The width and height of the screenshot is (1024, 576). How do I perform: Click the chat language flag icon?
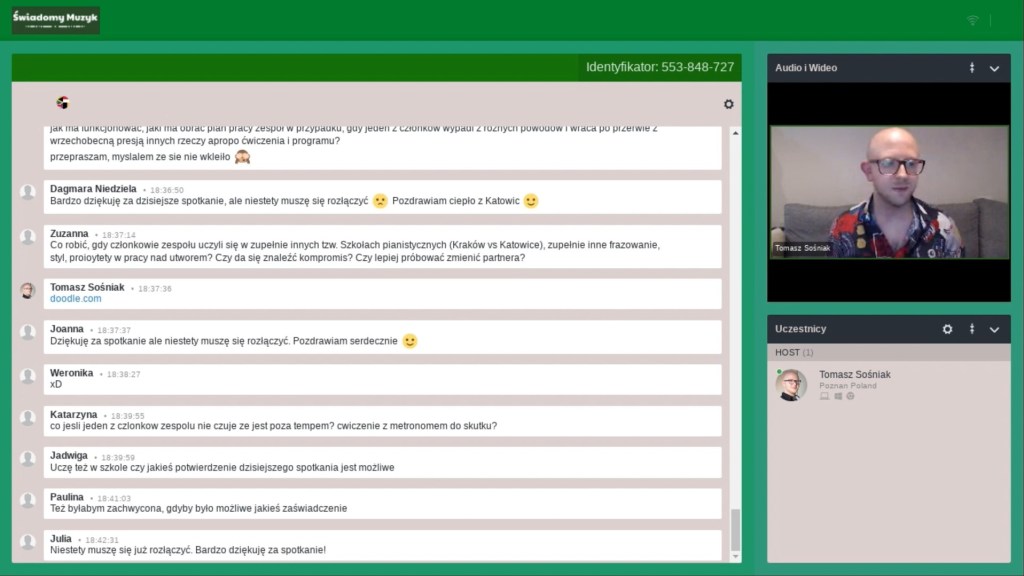63,103
